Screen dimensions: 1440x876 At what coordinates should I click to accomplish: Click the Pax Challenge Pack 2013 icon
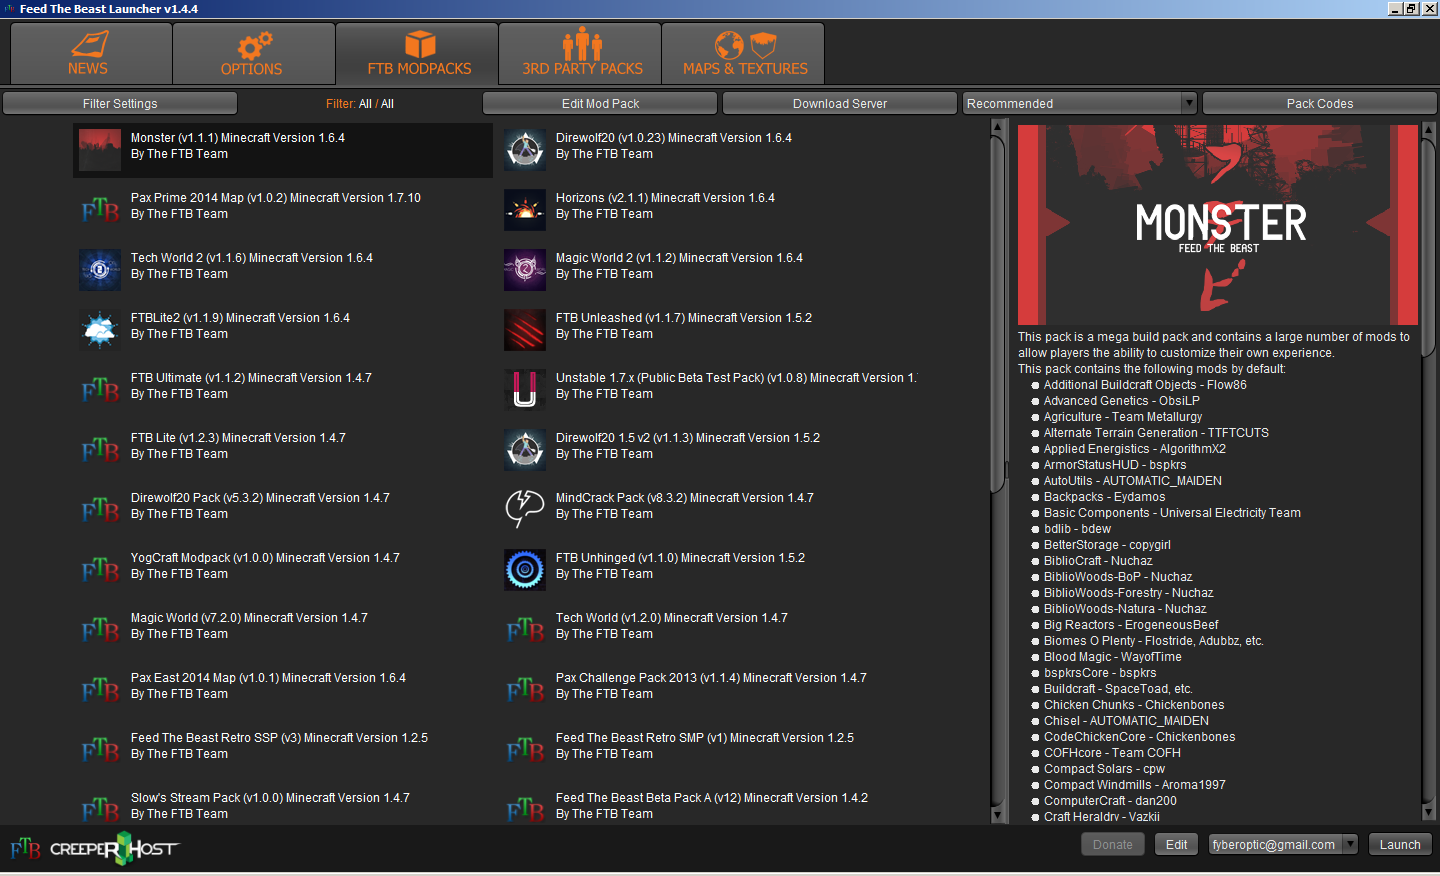coord(525,690)
